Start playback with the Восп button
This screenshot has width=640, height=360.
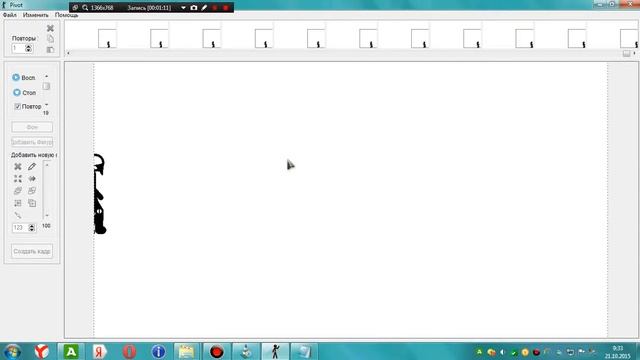coord(24,78)
